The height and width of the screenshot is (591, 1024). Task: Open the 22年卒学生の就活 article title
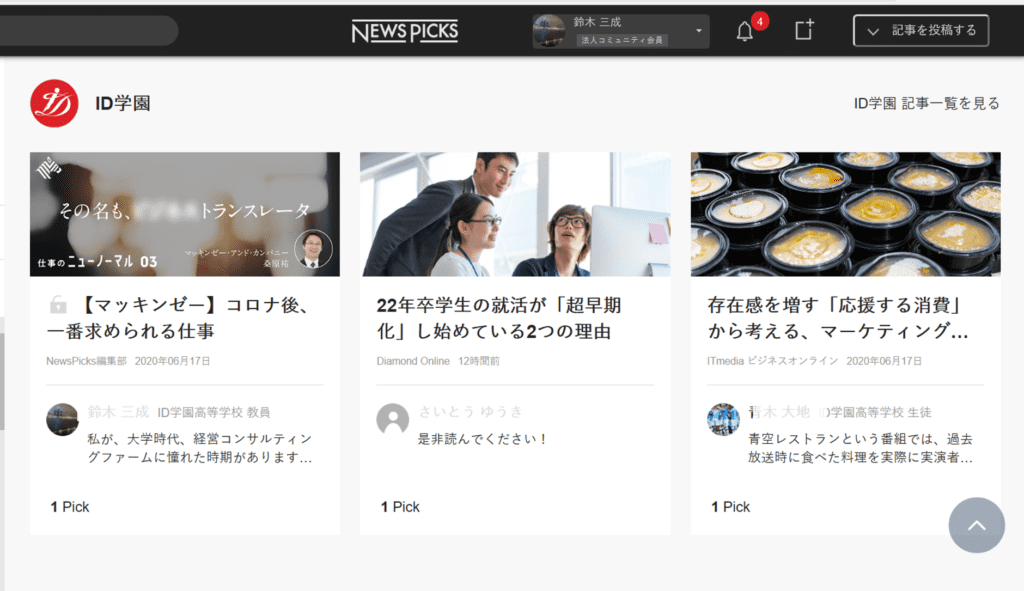pyautogui.click(x=500, y=317)
